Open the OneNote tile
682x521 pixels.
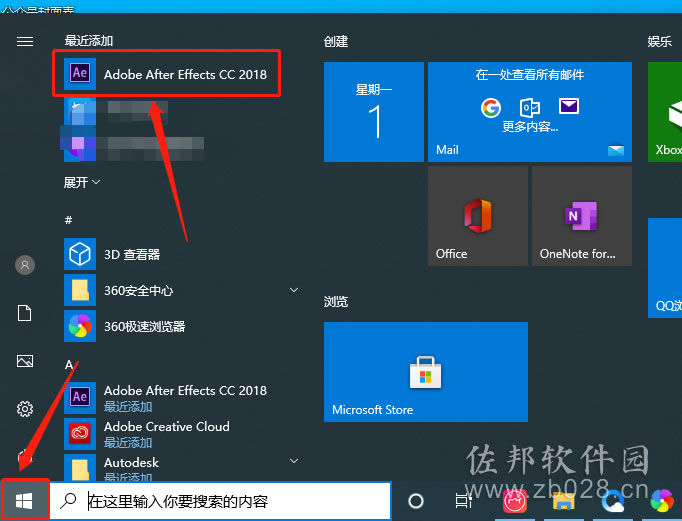point(582,216)
